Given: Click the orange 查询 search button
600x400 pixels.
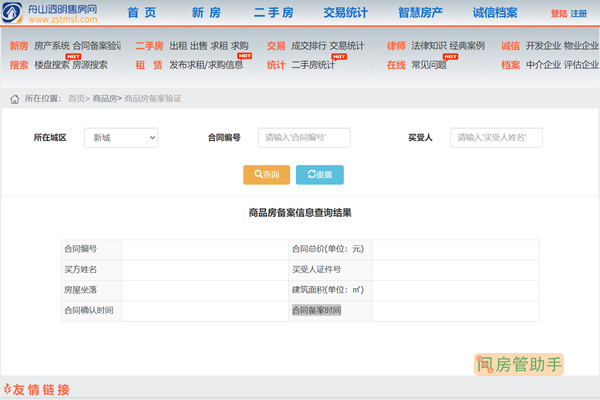Looking at the screenshot, I should coord(266,175).
